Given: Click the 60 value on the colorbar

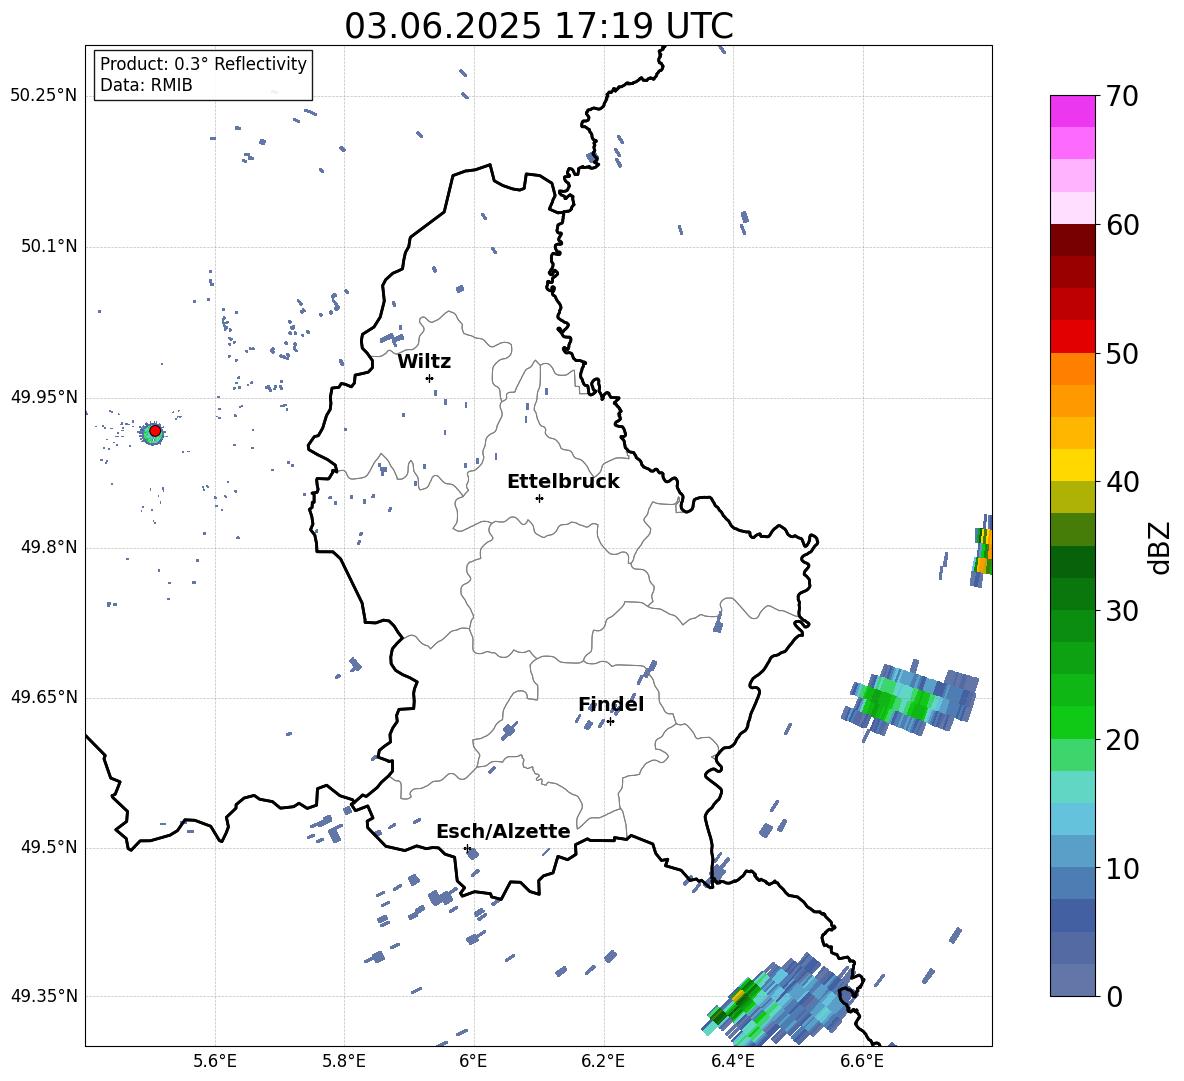Looking at the screenshot, I should click(1122, 225).
